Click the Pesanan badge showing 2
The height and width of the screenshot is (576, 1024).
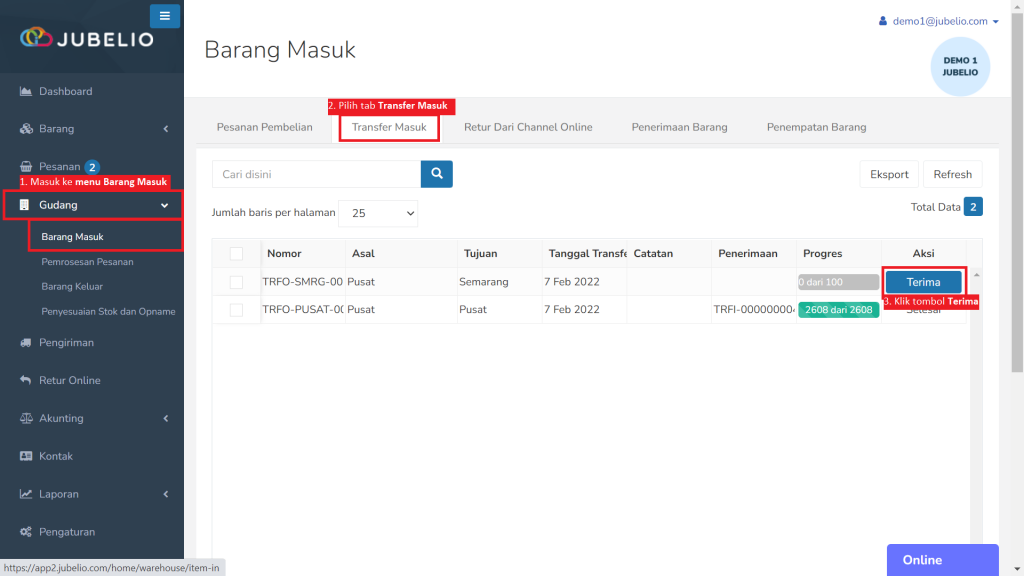pos(92,167)
